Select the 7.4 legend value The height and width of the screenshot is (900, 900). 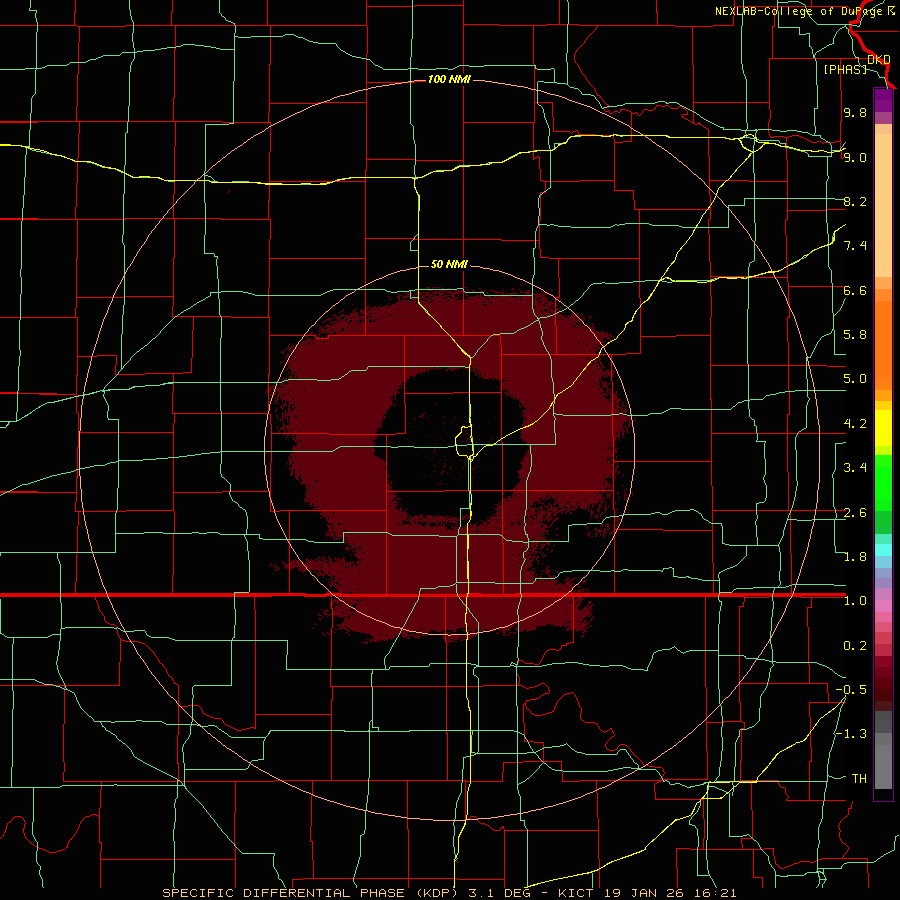tap(855, 246)
